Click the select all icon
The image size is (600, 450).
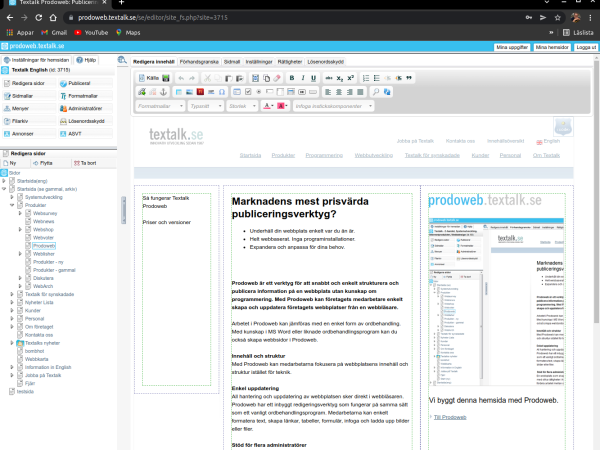tap(255, 78)
